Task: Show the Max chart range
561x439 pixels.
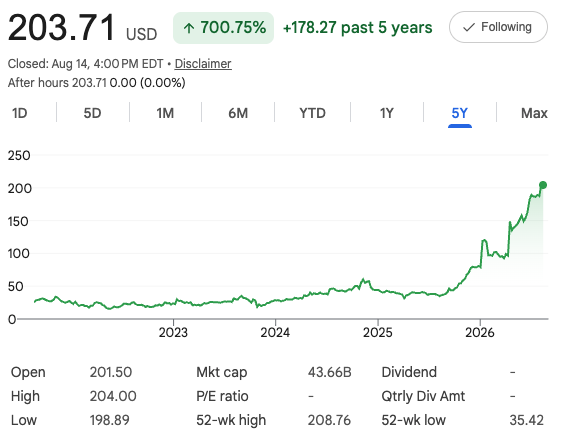Action: (534, 113)
